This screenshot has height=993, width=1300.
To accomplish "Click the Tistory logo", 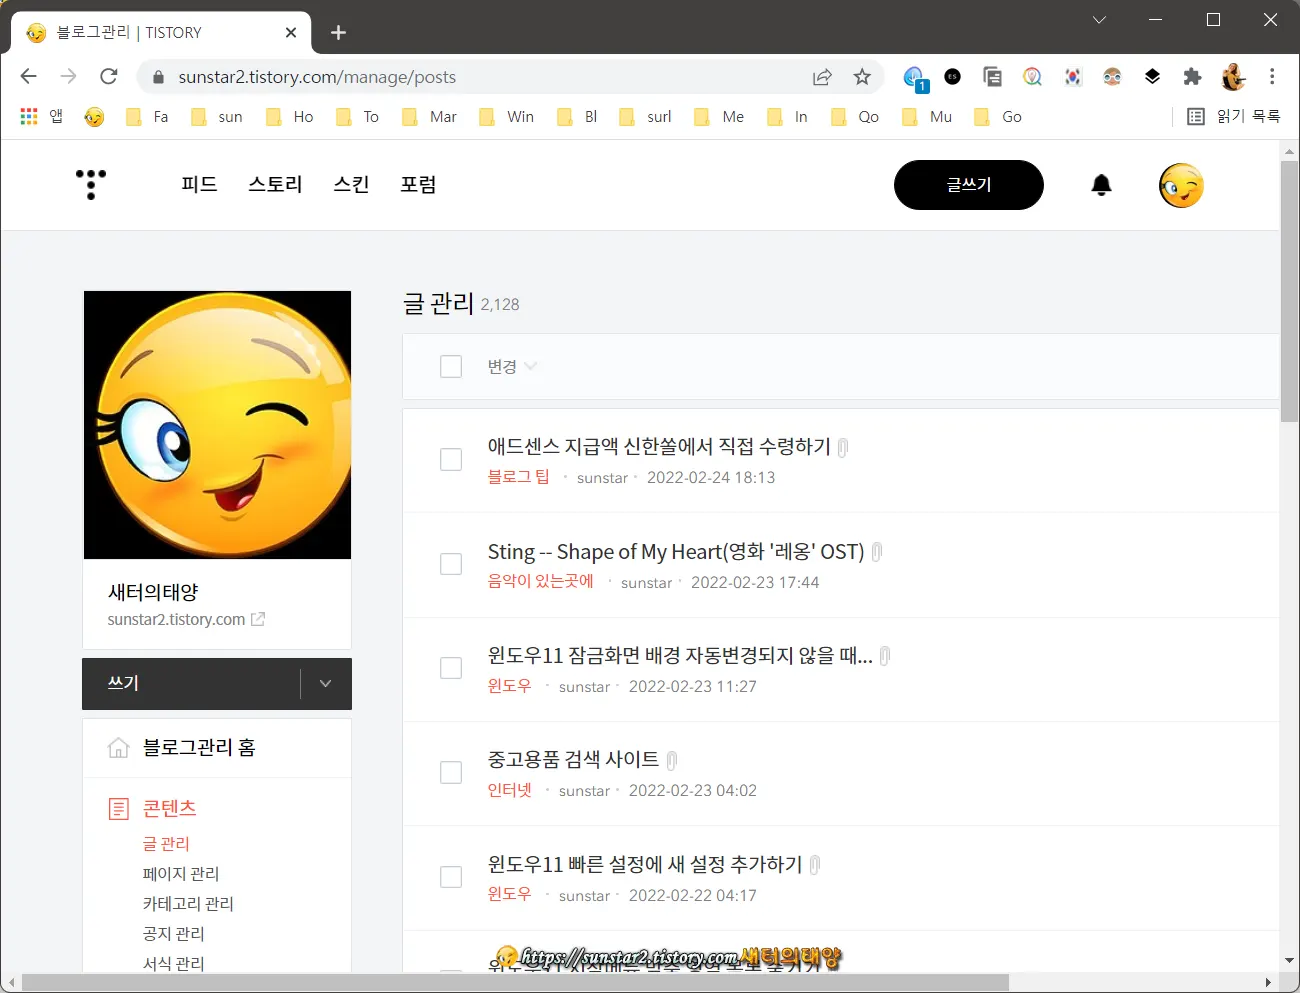I will tap(90, 185).
